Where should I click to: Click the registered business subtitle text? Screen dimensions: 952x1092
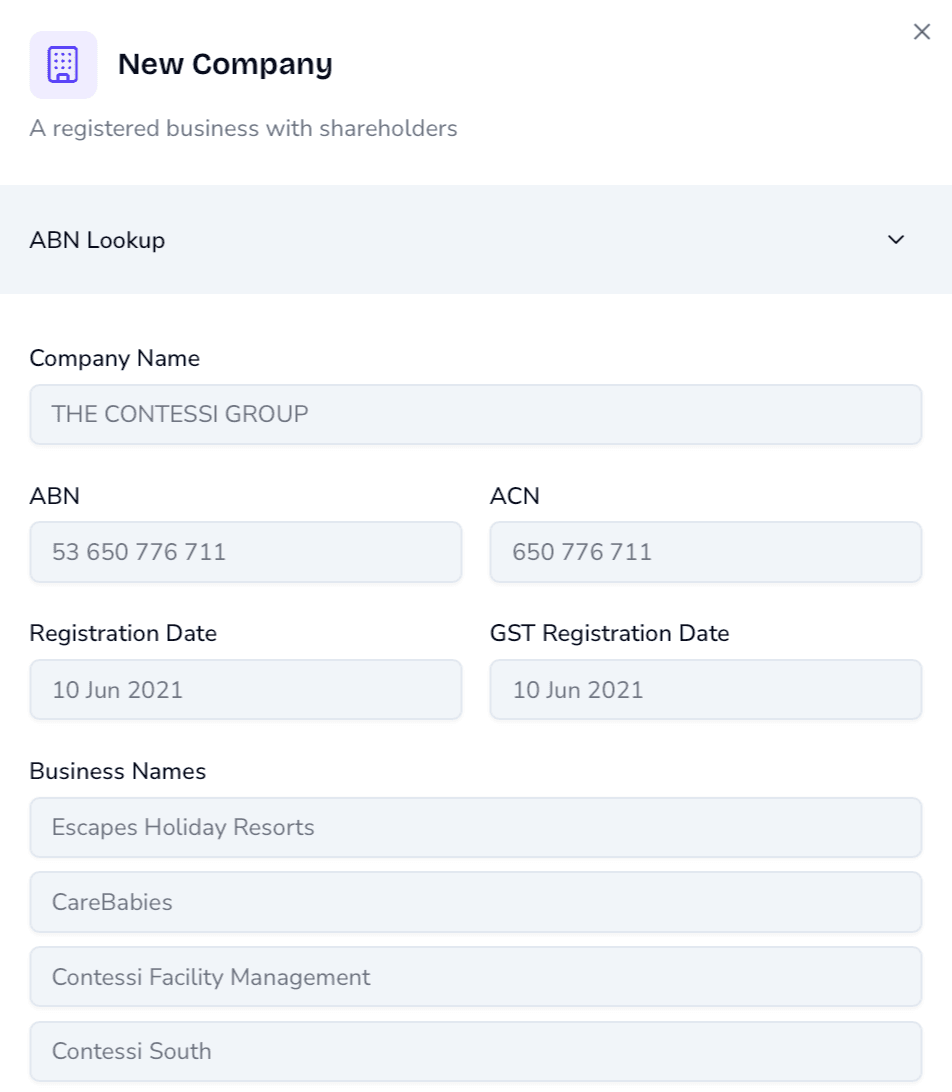(x=243, y=128)
